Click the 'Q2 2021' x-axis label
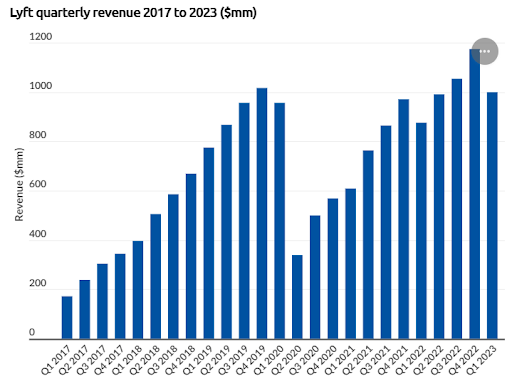 pyautogui.click(x=357, y=360)
